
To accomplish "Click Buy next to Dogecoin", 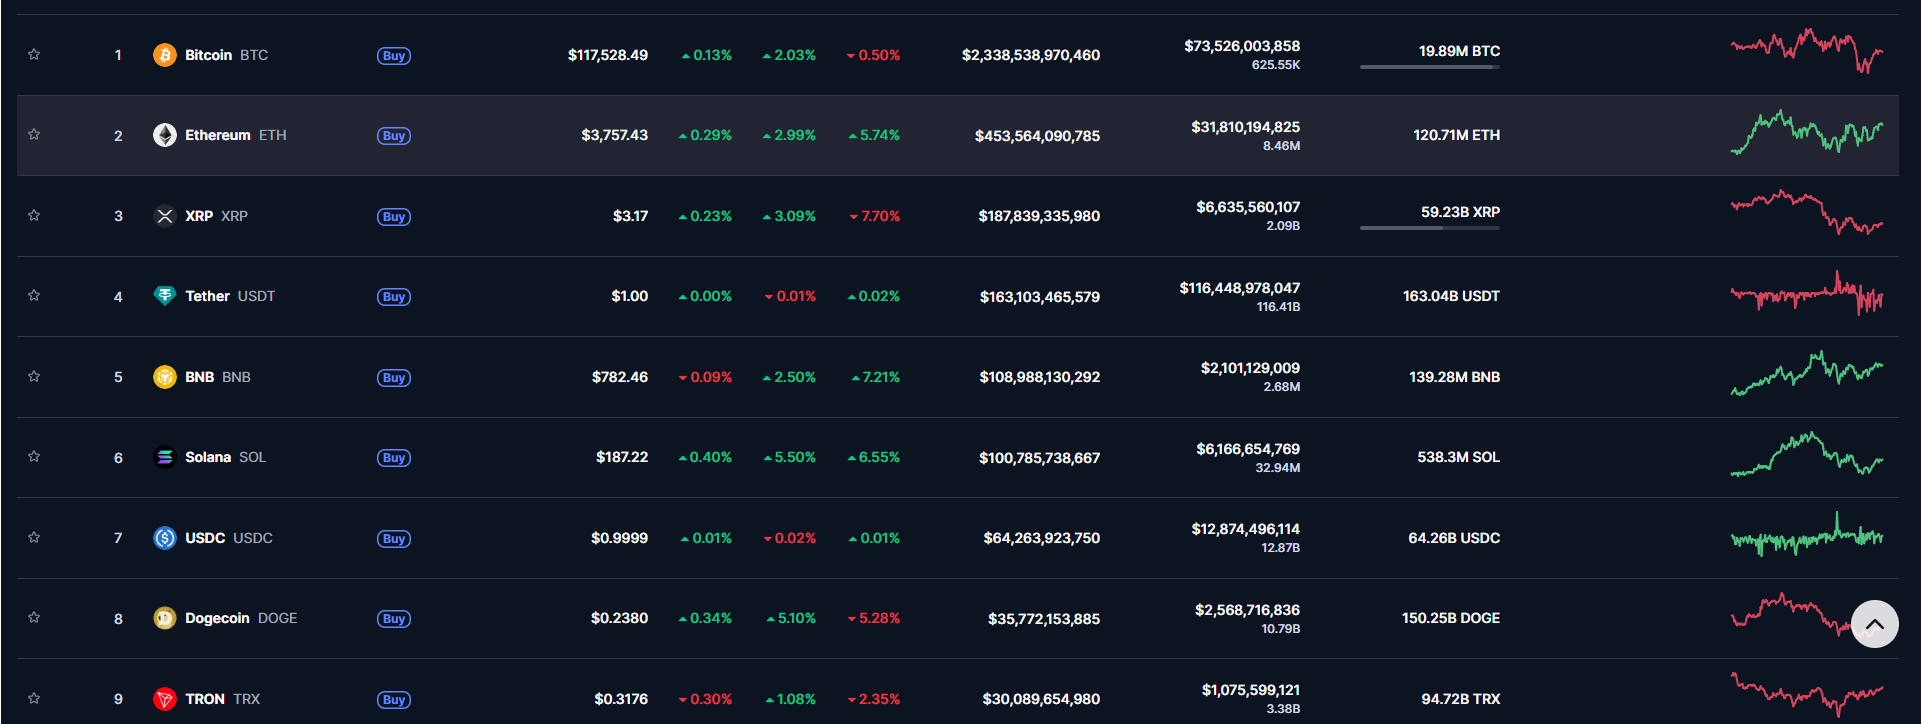I will [x=394, y=619].
